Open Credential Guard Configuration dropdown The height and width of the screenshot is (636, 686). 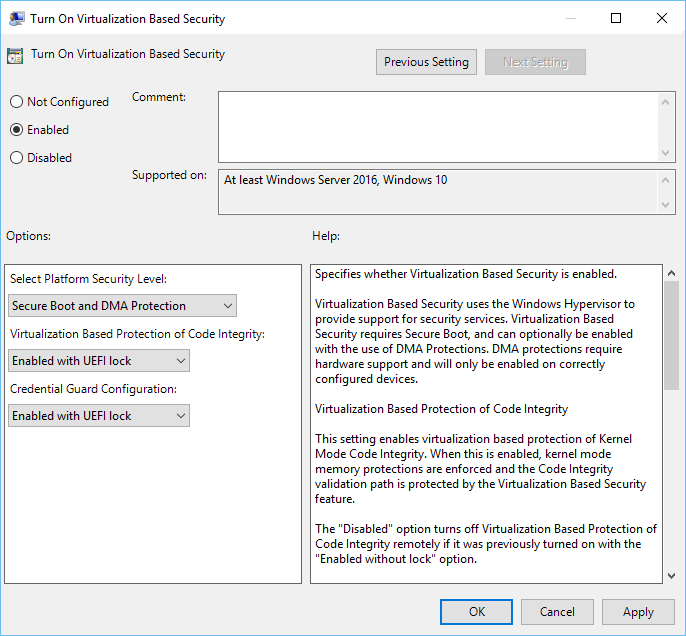click(x=98, y=415)
